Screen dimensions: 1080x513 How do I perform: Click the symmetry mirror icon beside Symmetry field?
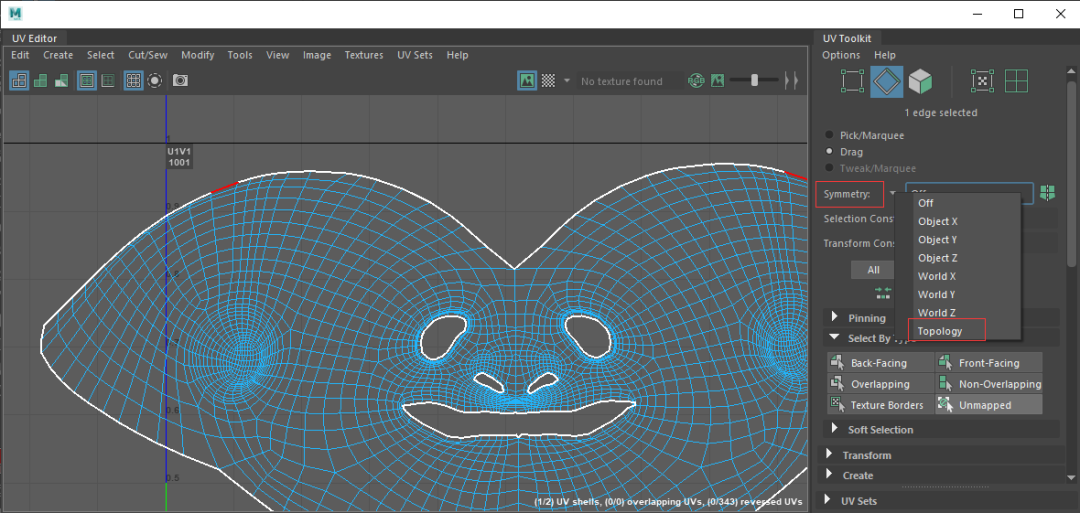coord(1048,193)
